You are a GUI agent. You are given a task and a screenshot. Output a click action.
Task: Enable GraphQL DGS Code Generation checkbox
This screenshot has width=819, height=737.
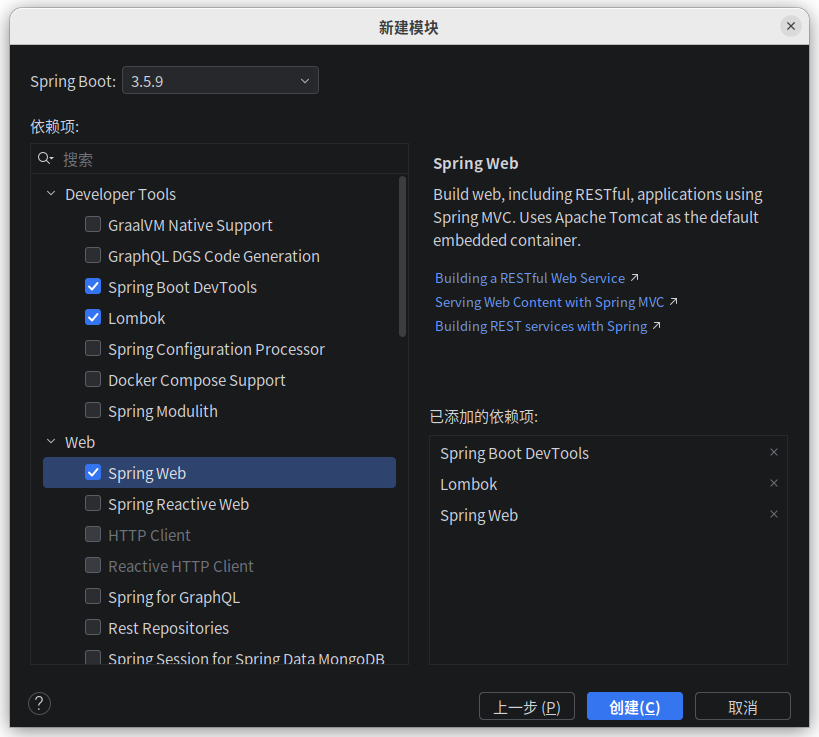[93, 255]
